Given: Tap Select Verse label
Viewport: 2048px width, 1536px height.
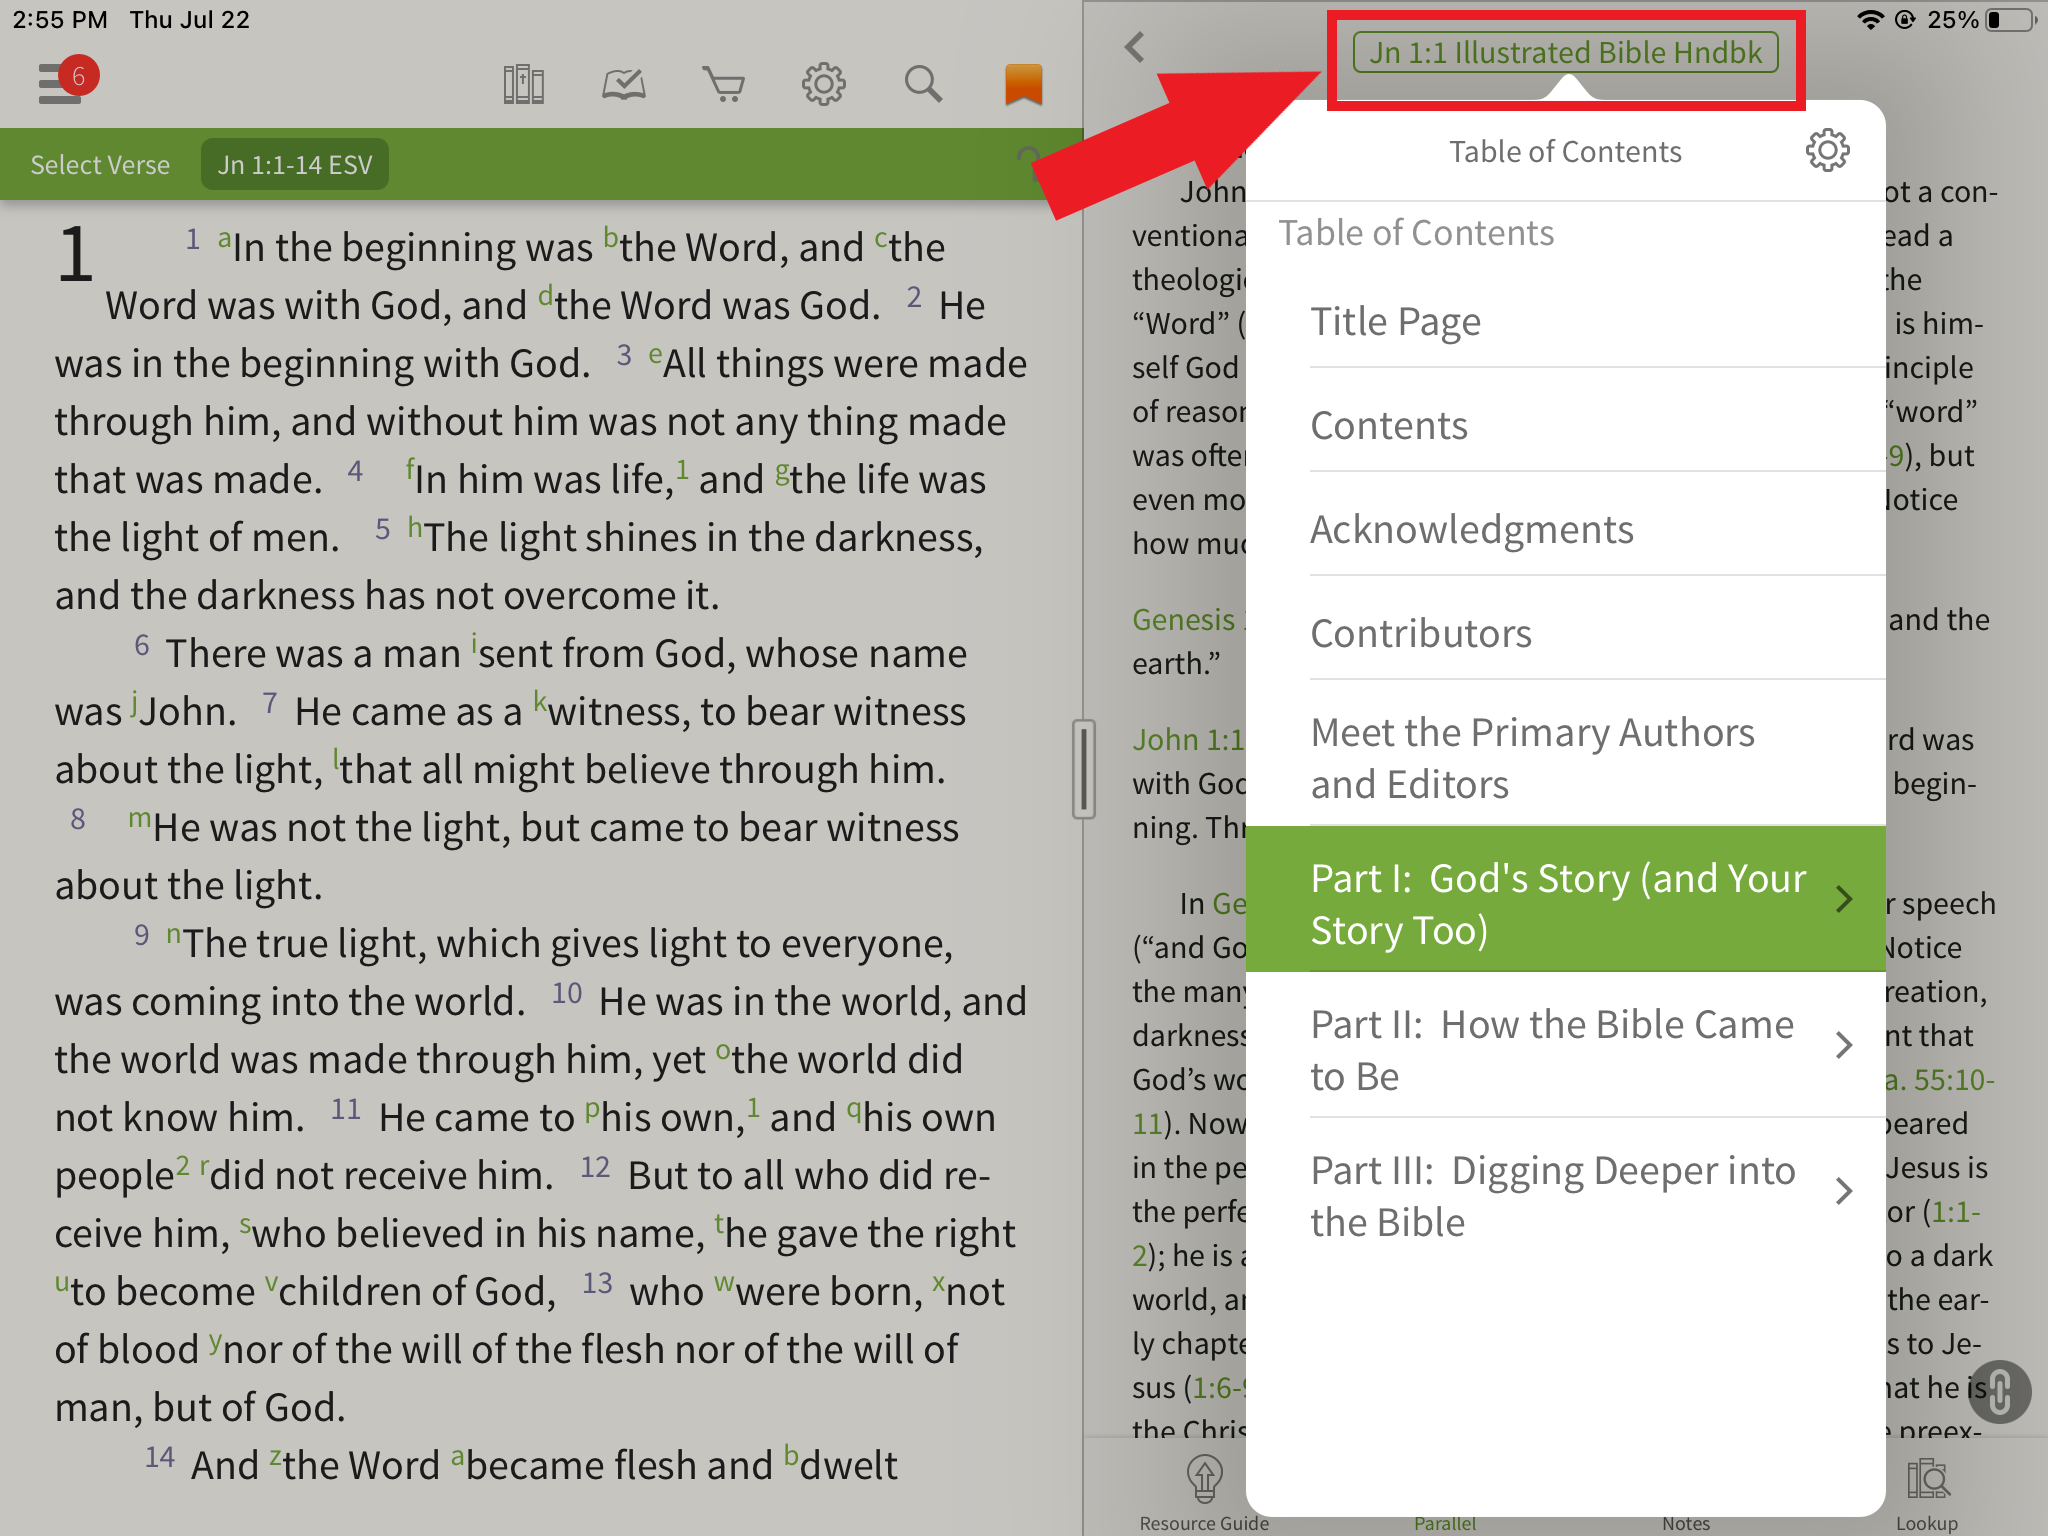Looking at the screenshot, I should tap(100, 164).
